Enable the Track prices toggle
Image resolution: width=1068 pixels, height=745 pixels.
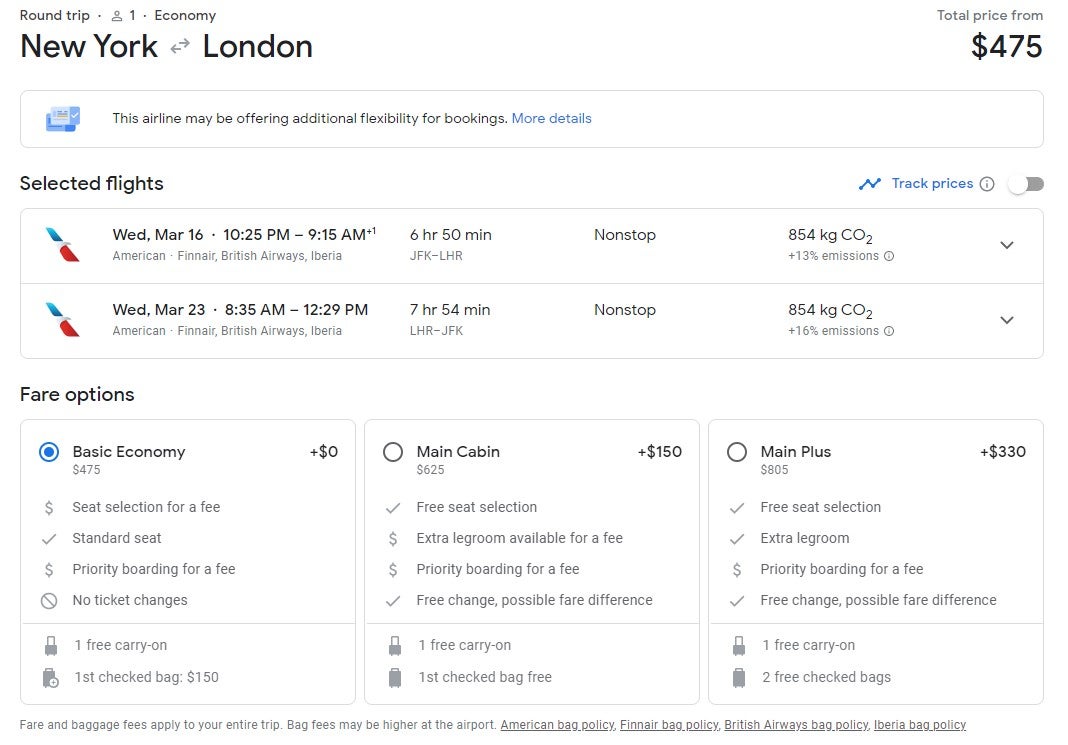1025,184
